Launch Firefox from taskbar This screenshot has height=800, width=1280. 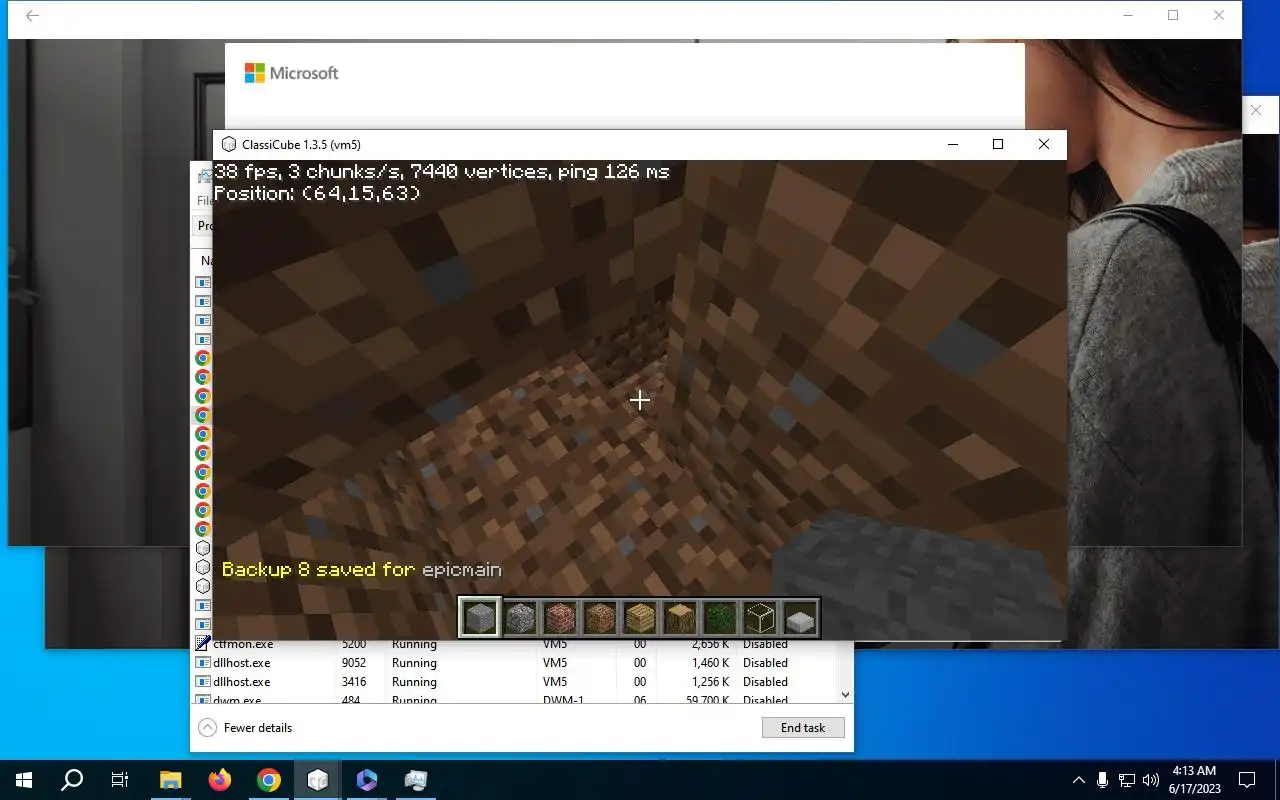click(x=220, y=780)
